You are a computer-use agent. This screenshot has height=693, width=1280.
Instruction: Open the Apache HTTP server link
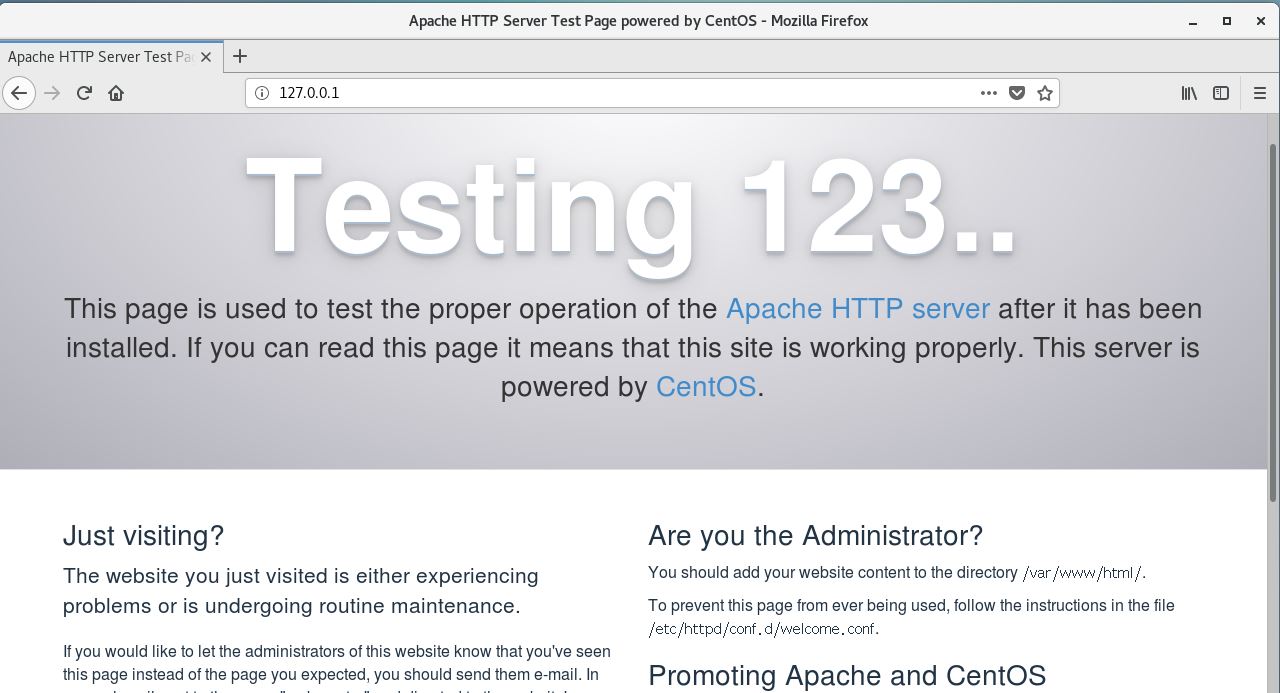858,309
